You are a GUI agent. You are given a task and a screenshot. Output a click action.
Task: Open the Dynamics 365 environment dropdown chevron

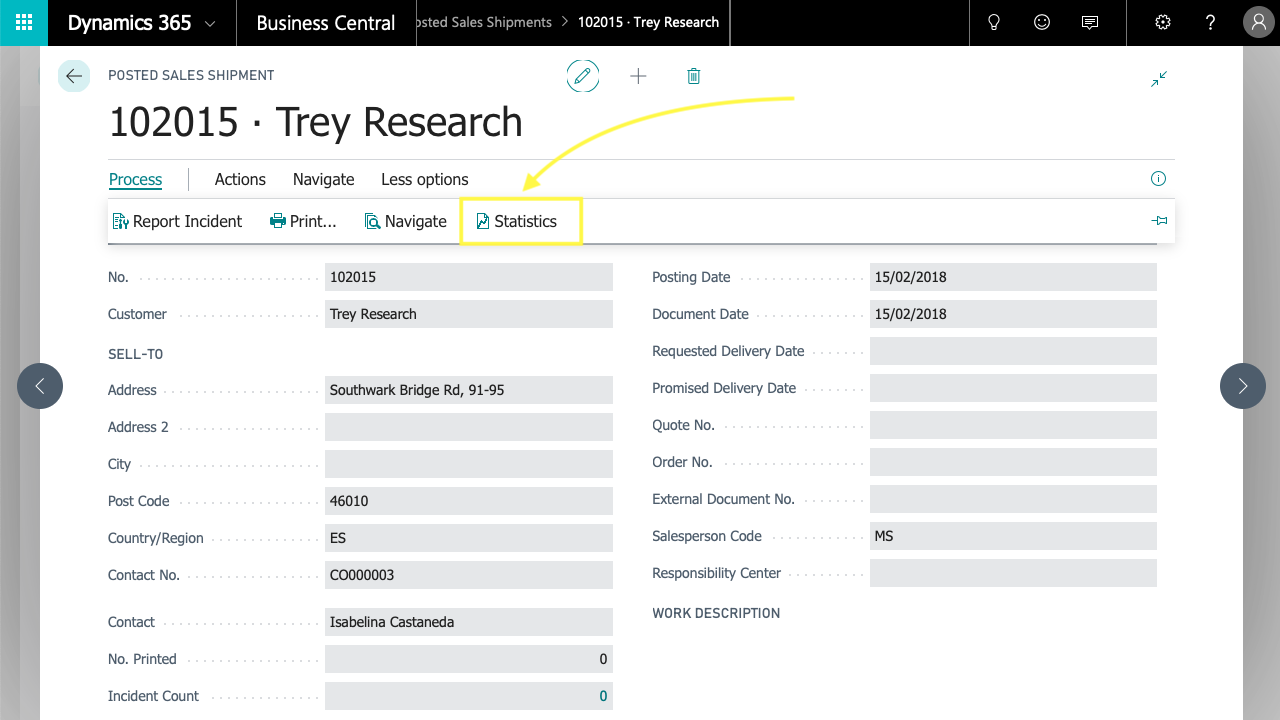212,22
